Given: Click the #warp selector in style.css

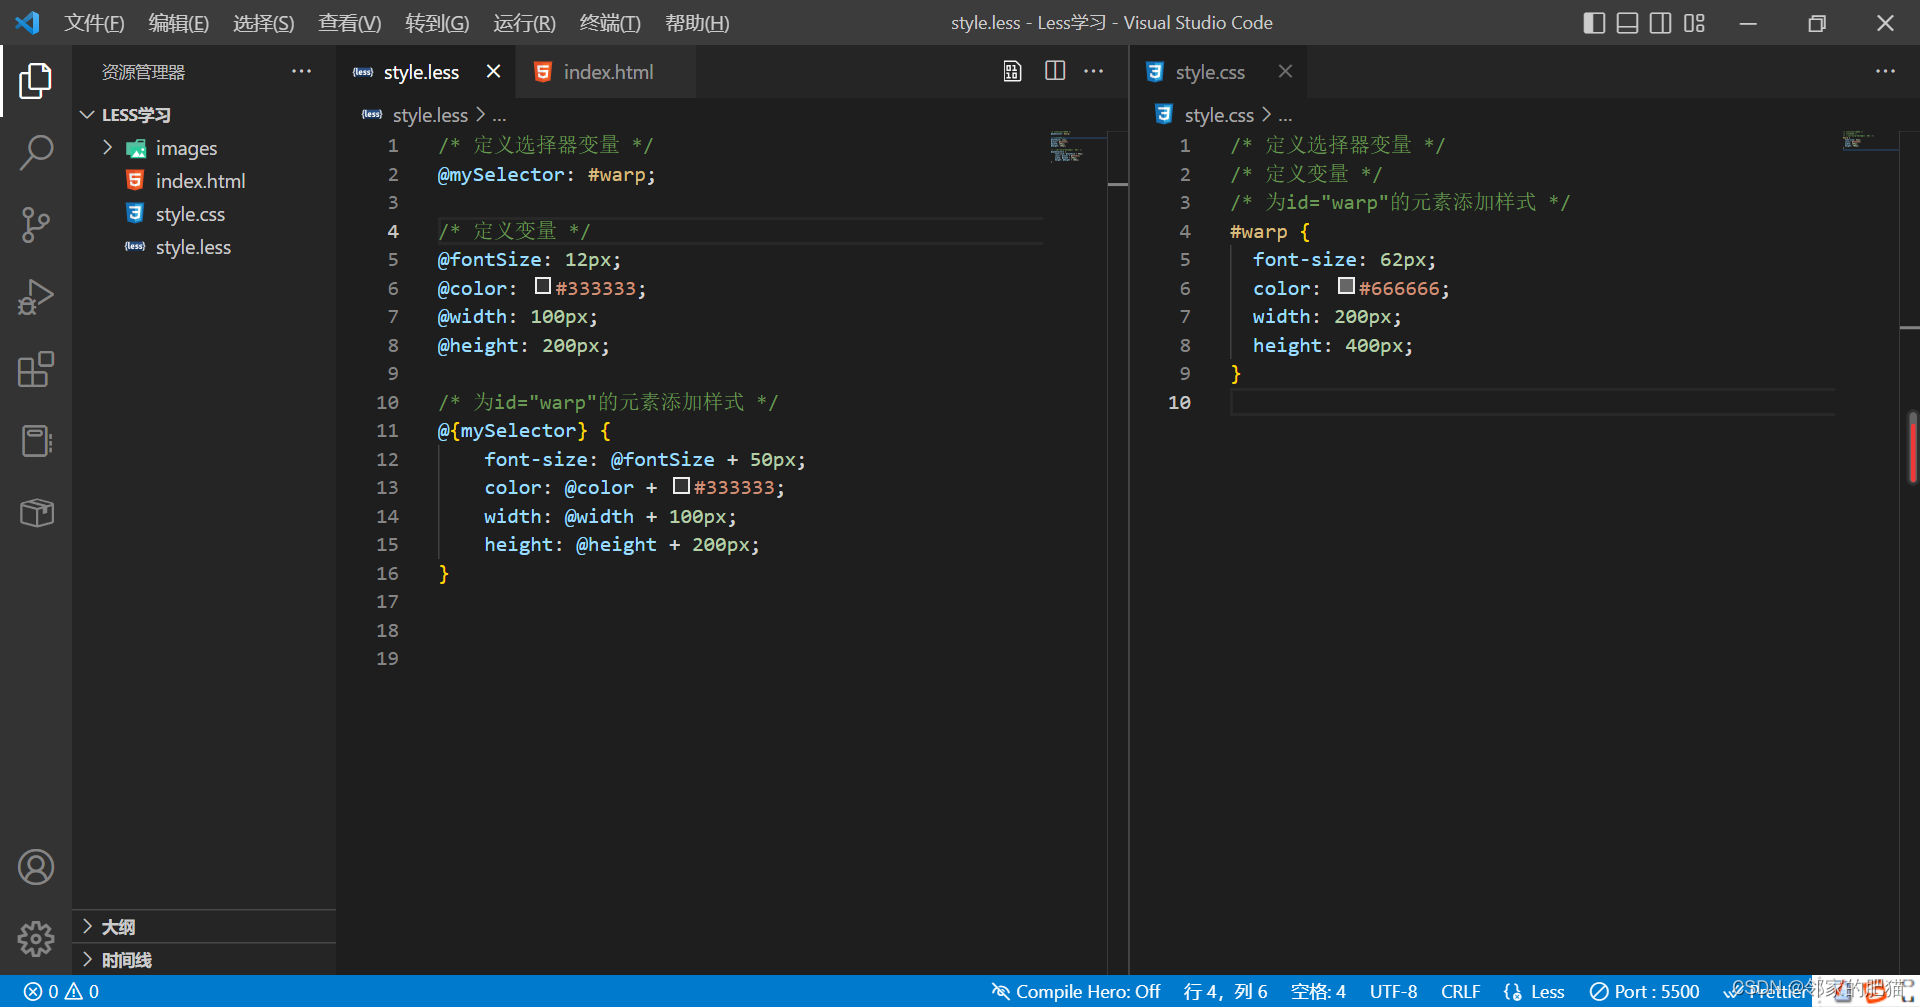Looking at the screenshot, I should pos(1258,231).
